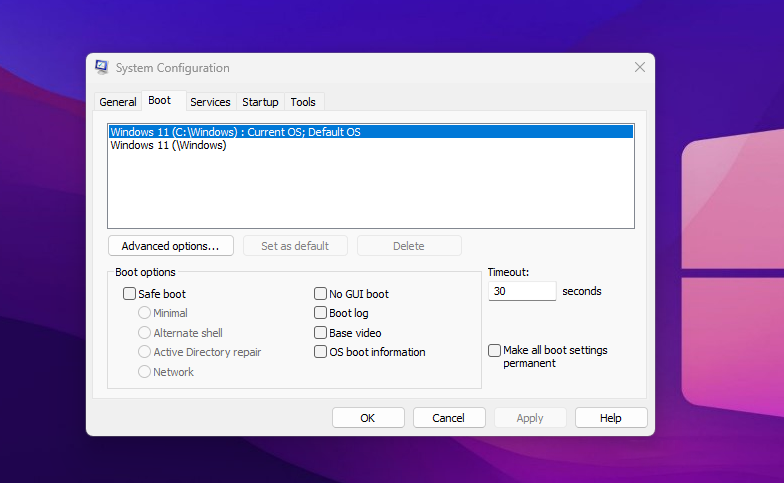Select the Tools tab

point(303,102)
